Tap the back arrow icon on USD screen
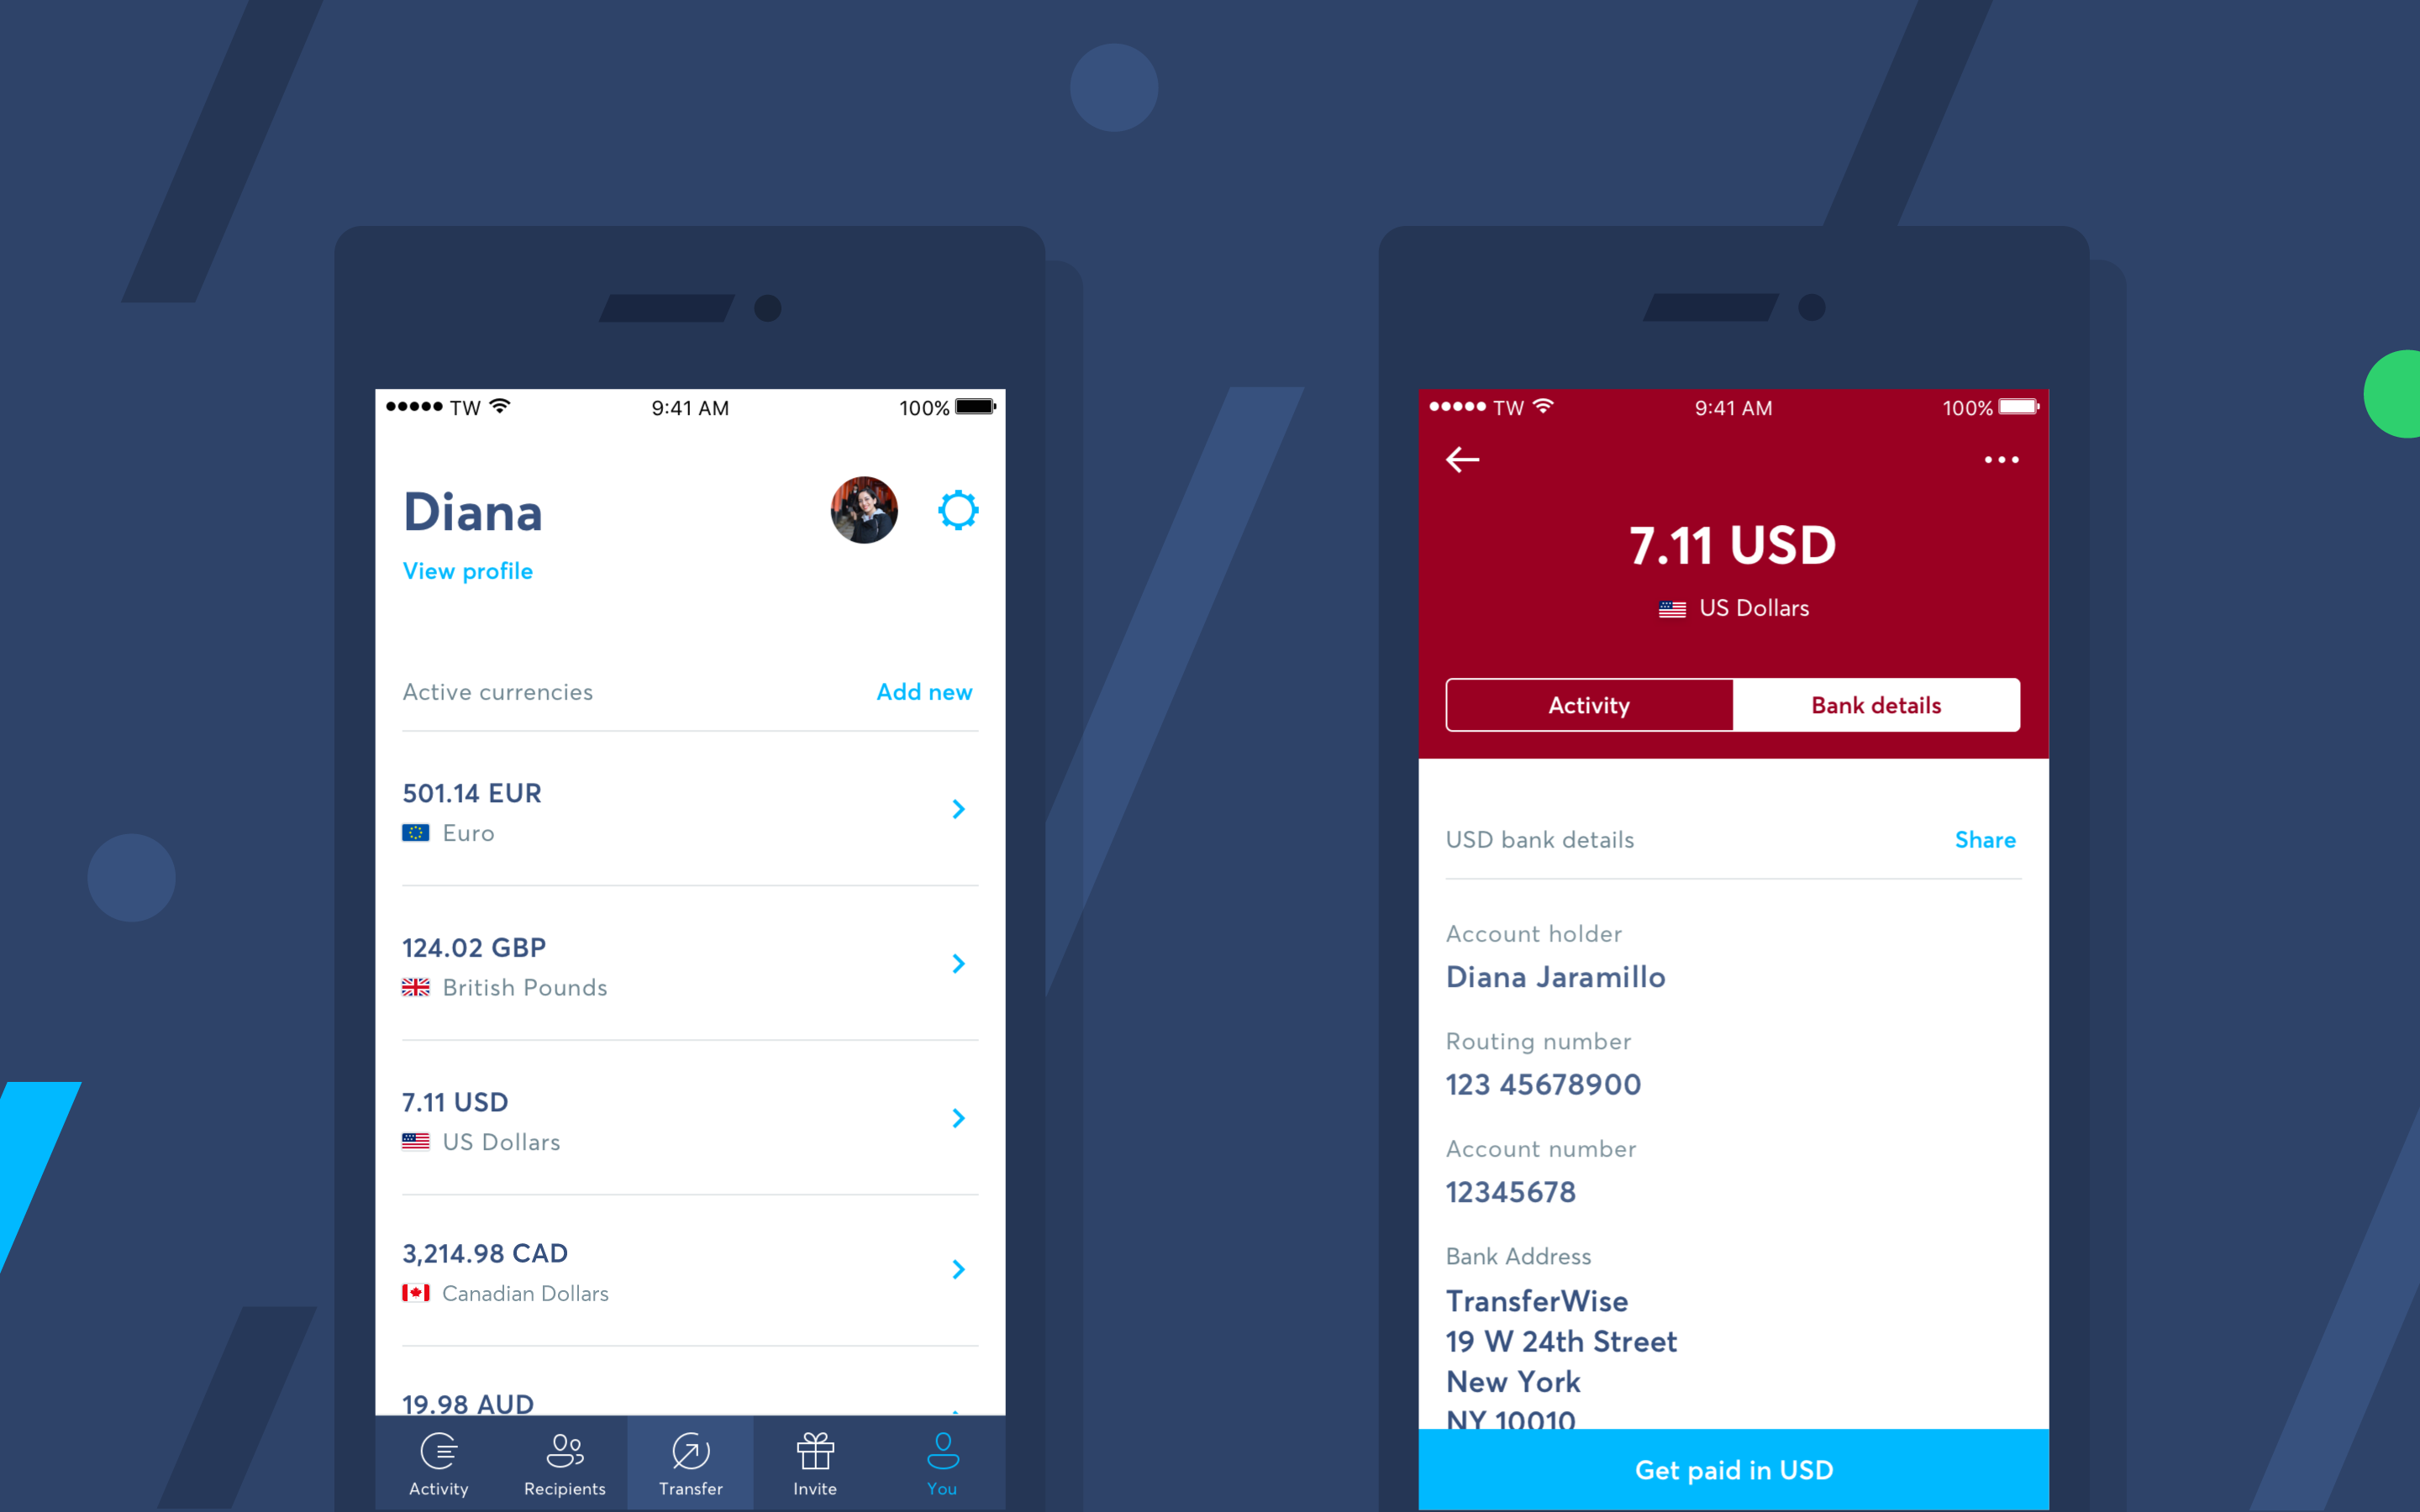The width and height of the screenshot is (2420, 1512). pyautogui.click(x=1464, y=459)
